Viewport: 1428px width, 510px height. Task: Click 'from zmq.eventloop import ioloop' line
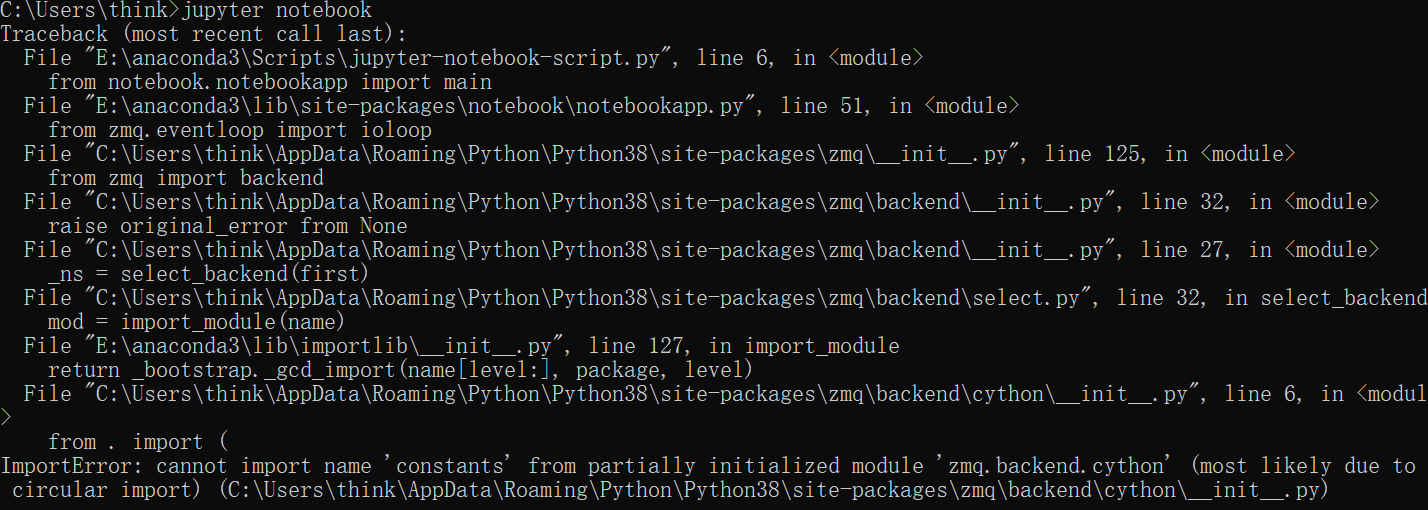pos(240,130)
